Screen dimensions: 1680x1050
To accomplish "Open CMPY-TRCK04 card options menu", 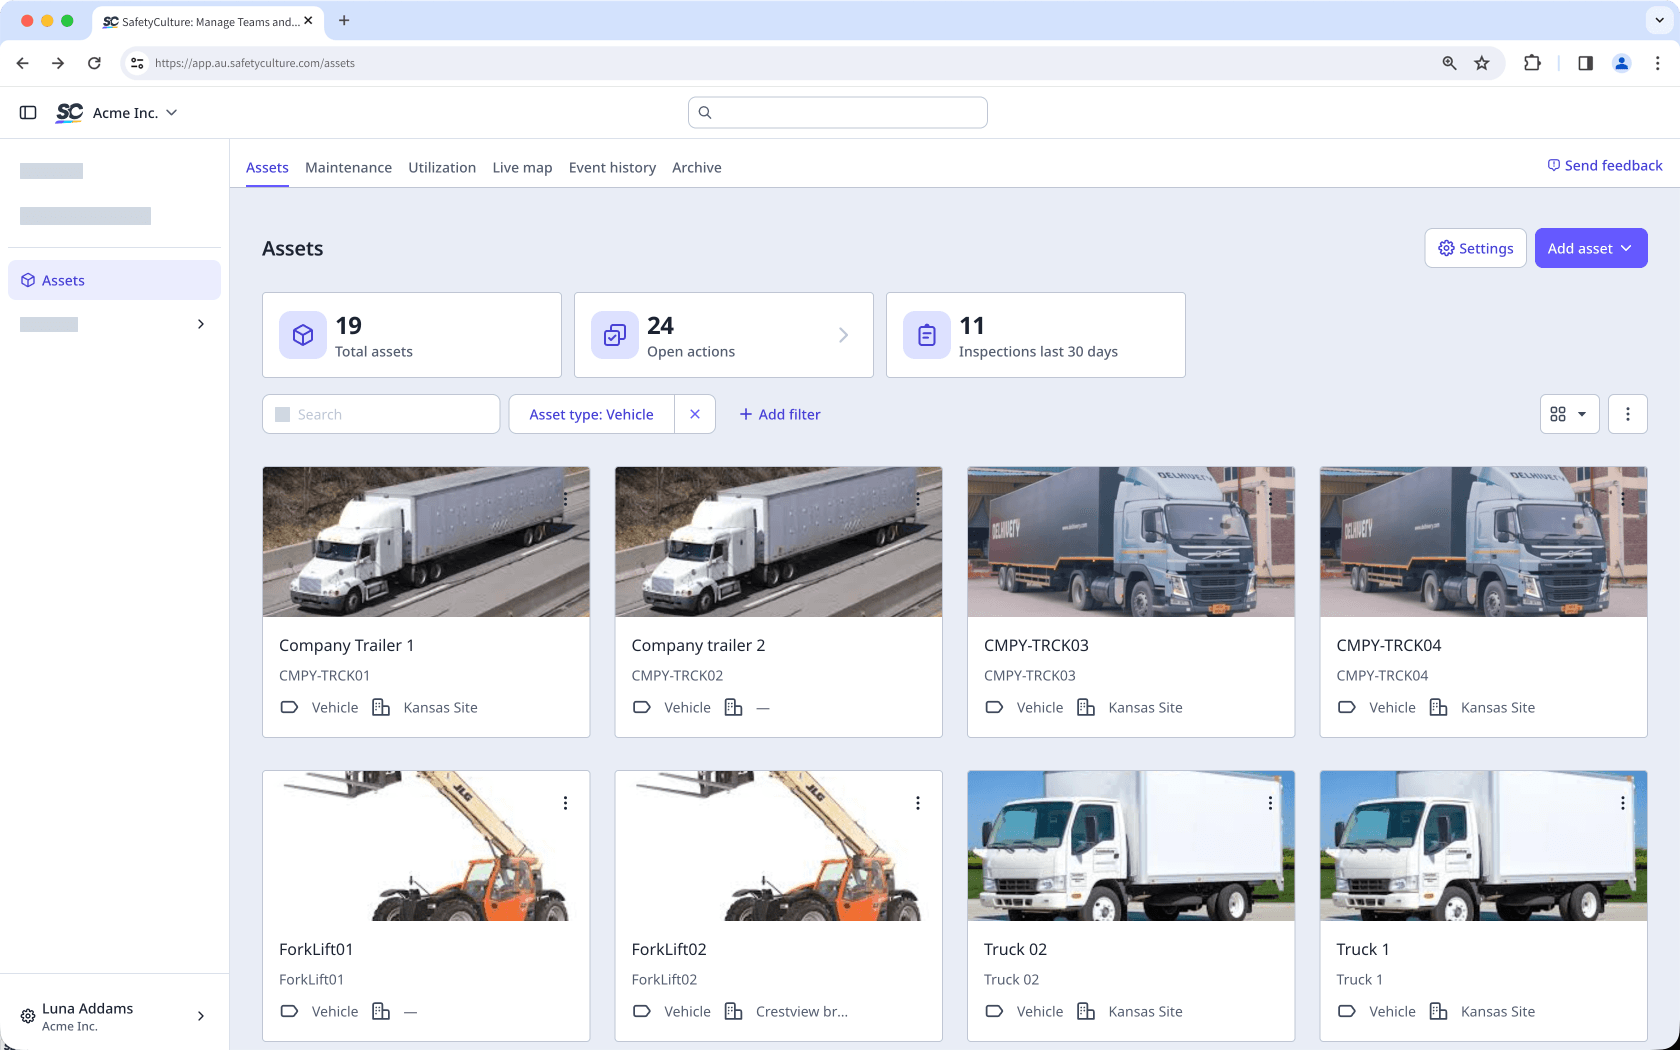I will (1623, 499).
